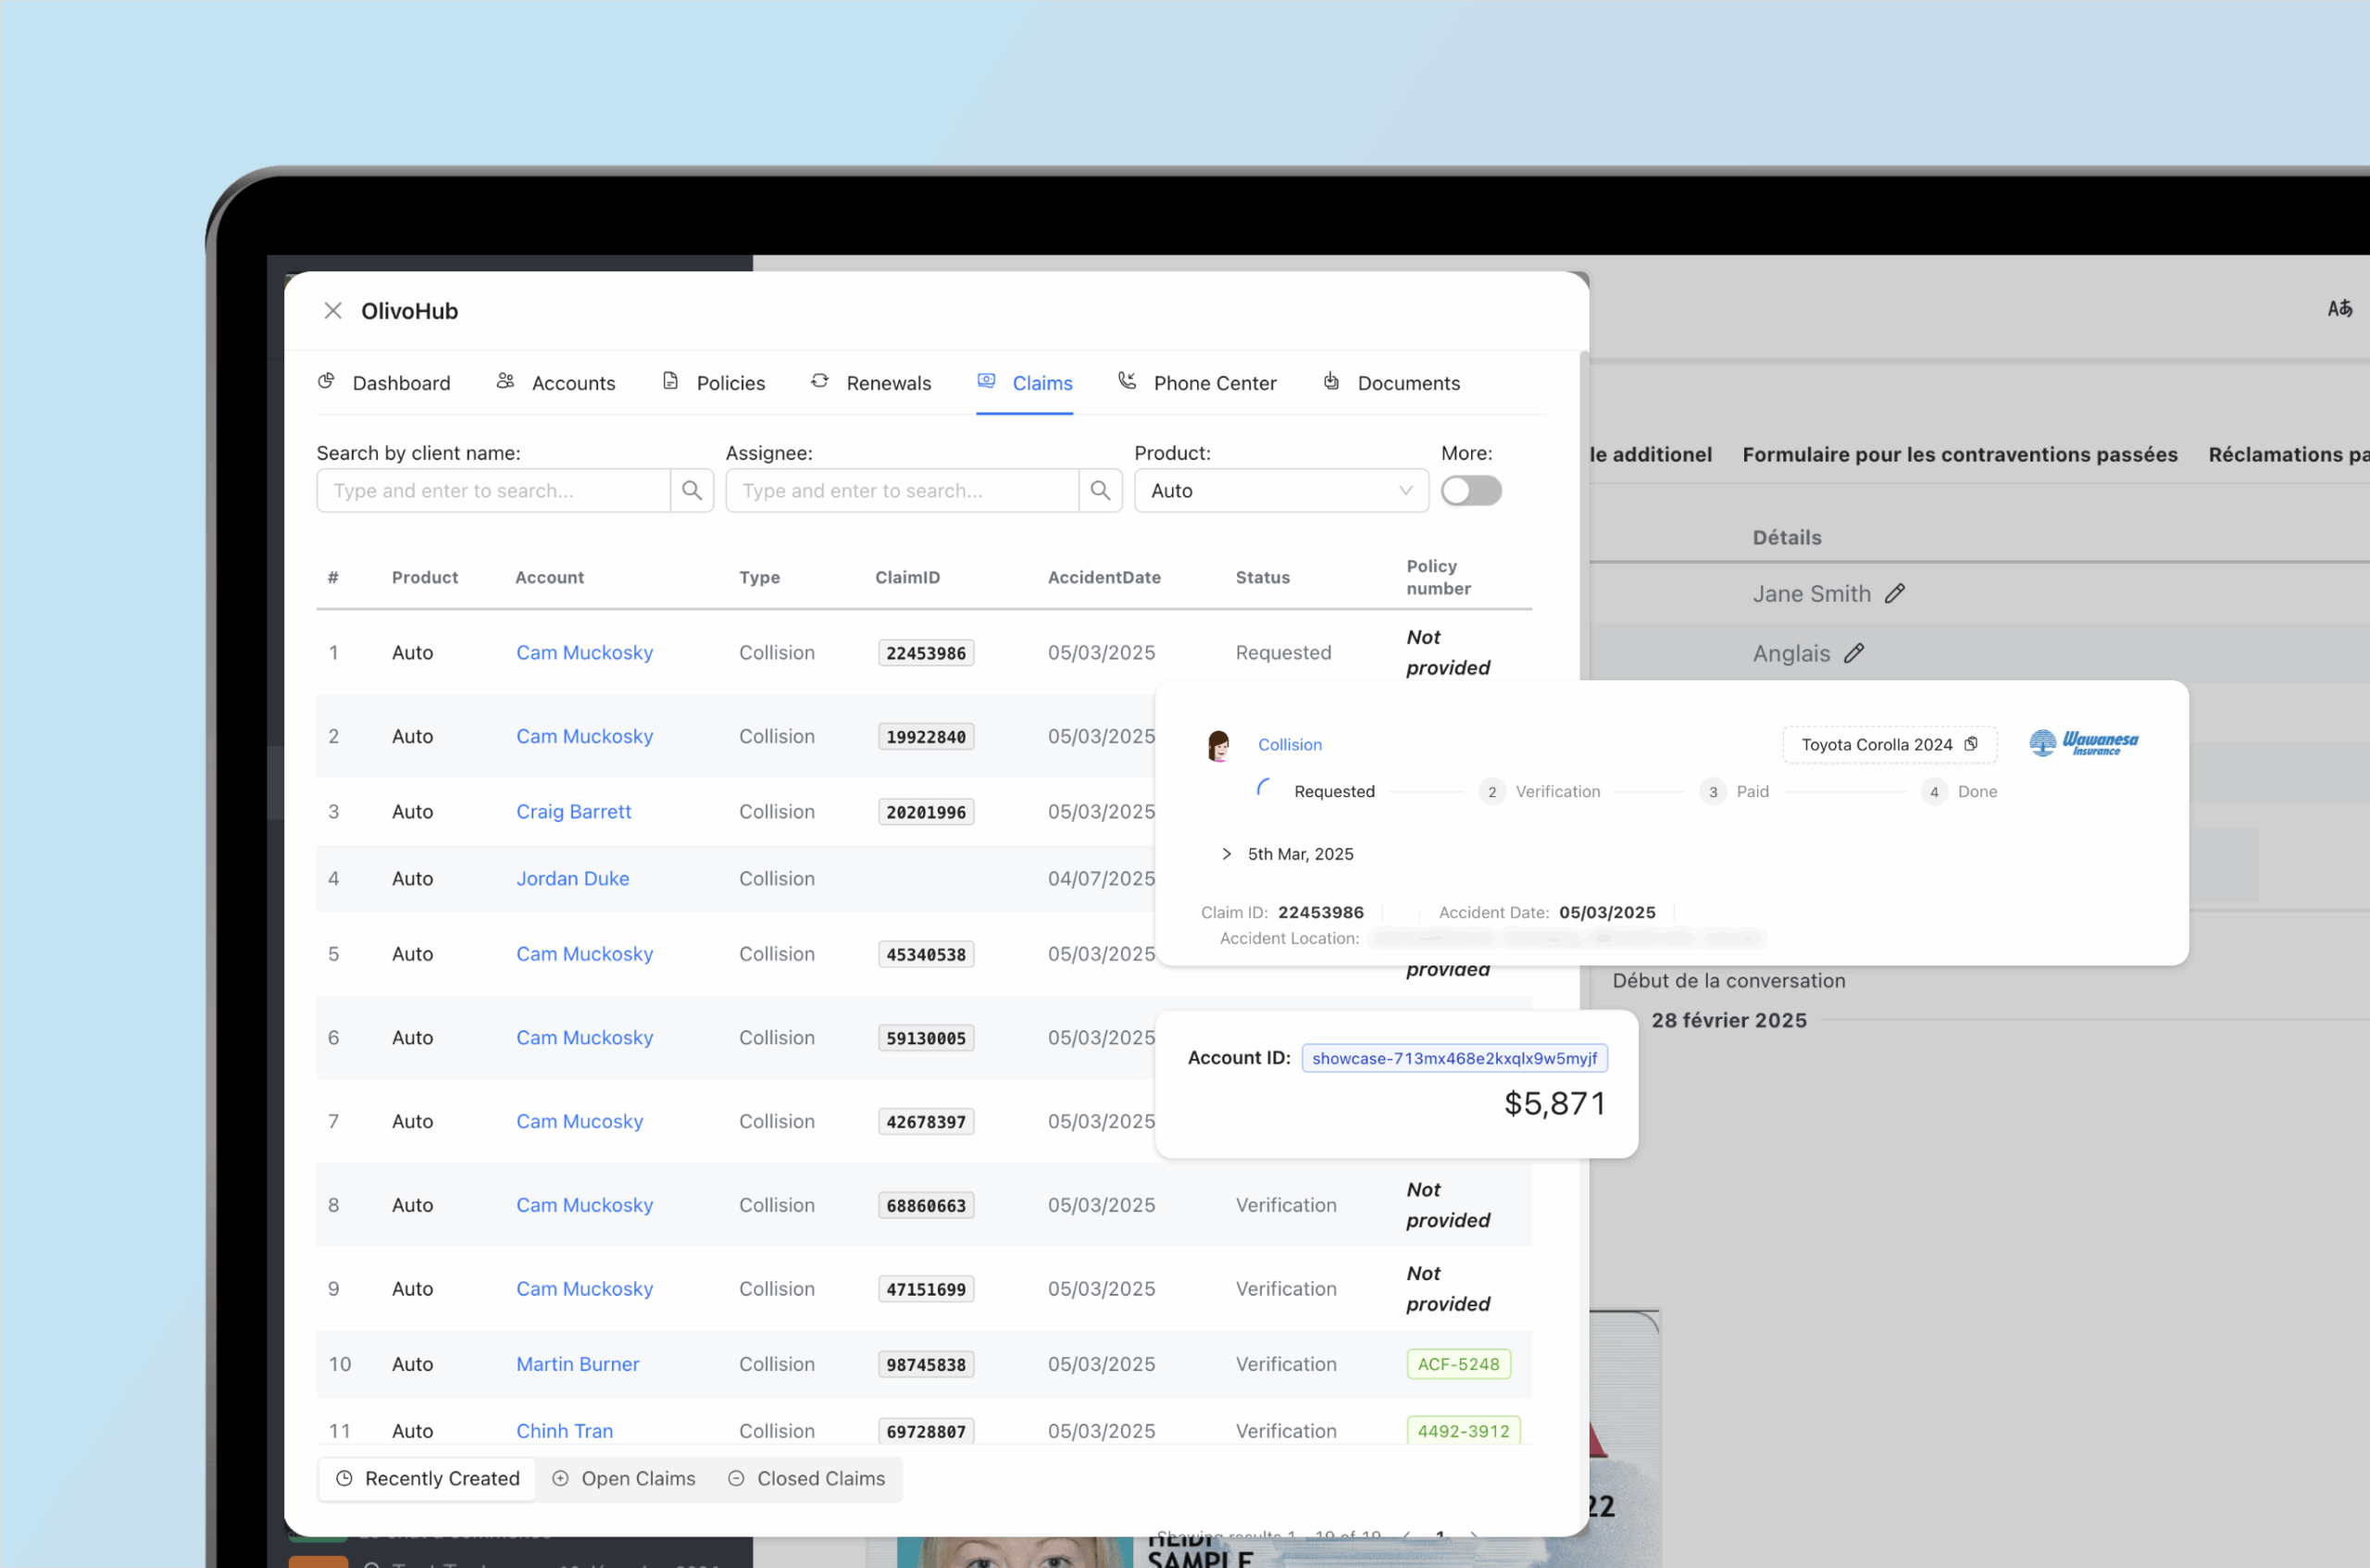Copy the Toyota Corolla 2024 label
Screen dimensions: 2370x1568
click(x=1970, y=744)
